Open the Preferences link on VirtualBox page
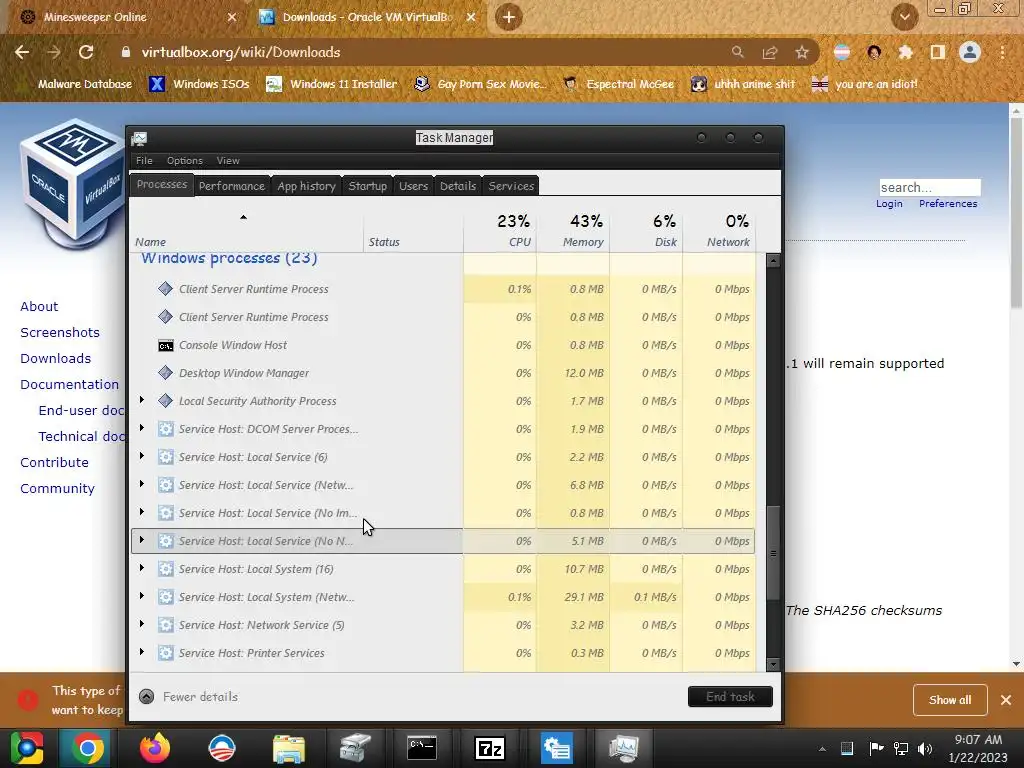 point(948,204)
